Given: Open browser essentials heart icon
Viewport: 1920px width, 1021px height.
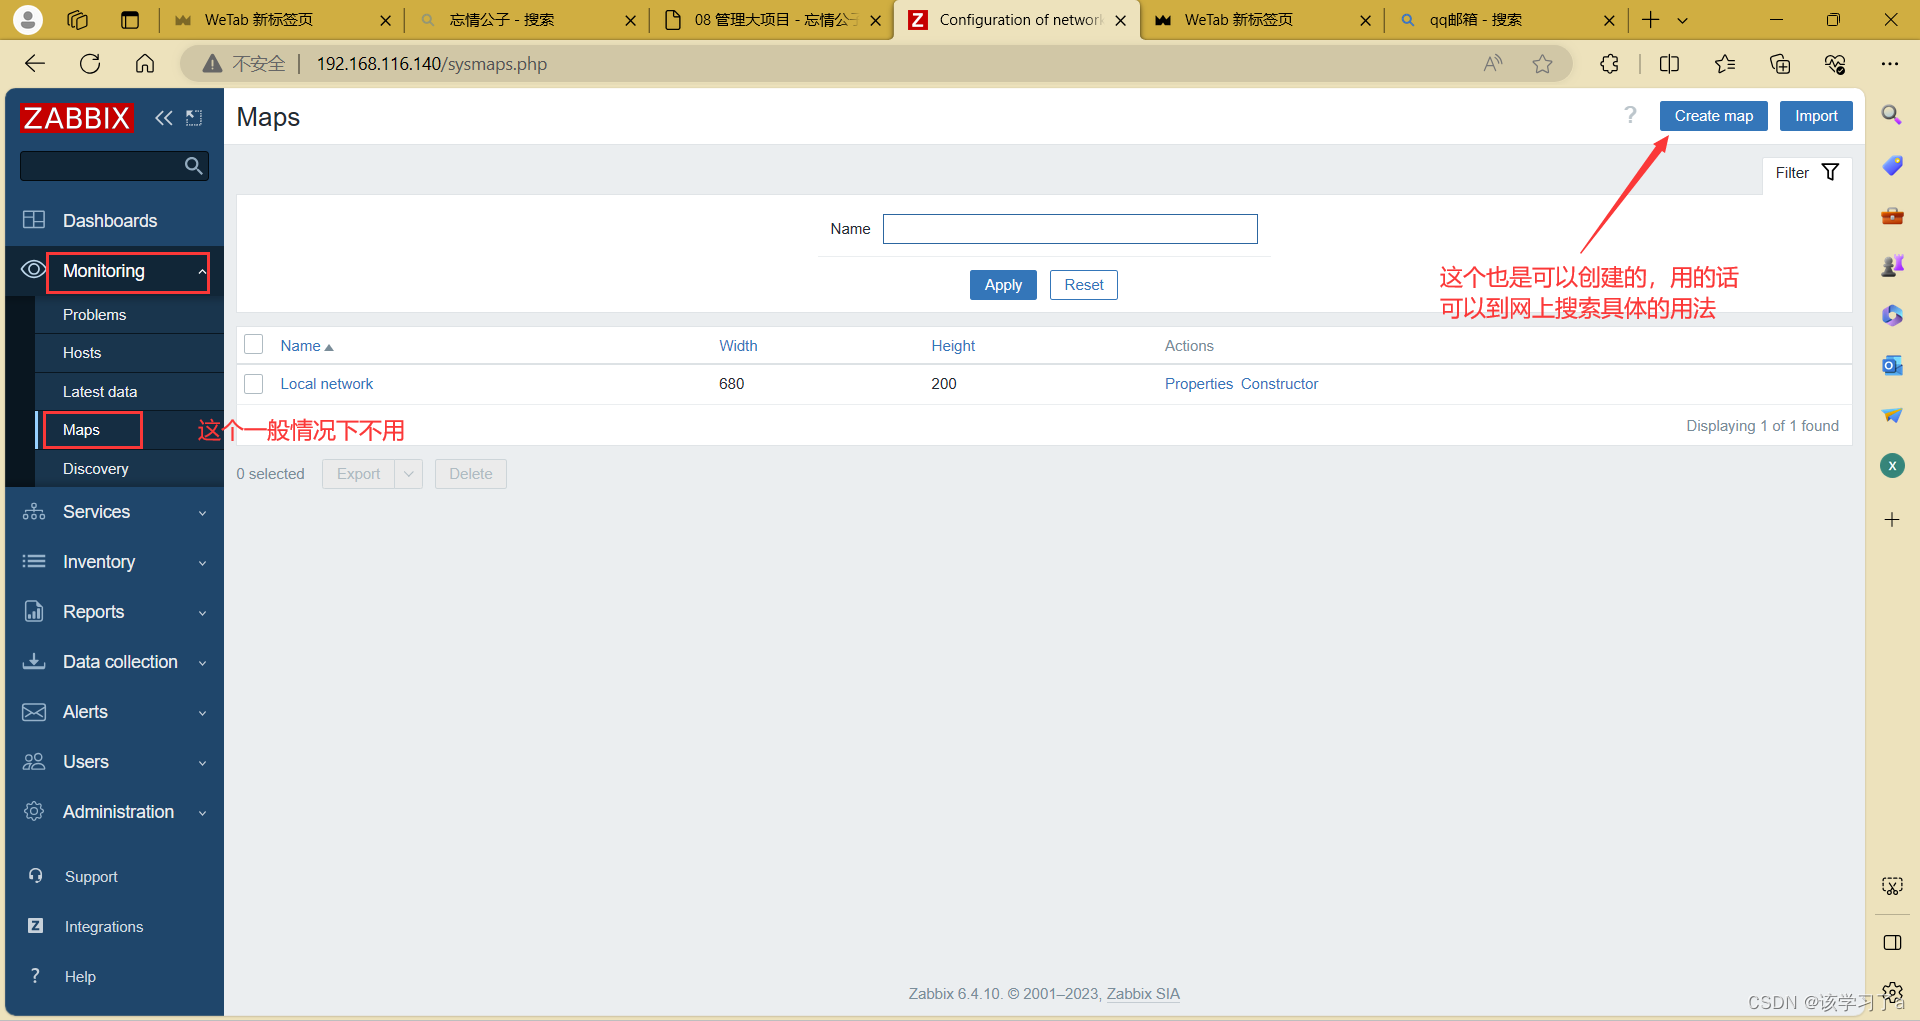Looking at the screenshot, I should [x=1835, y=64].
